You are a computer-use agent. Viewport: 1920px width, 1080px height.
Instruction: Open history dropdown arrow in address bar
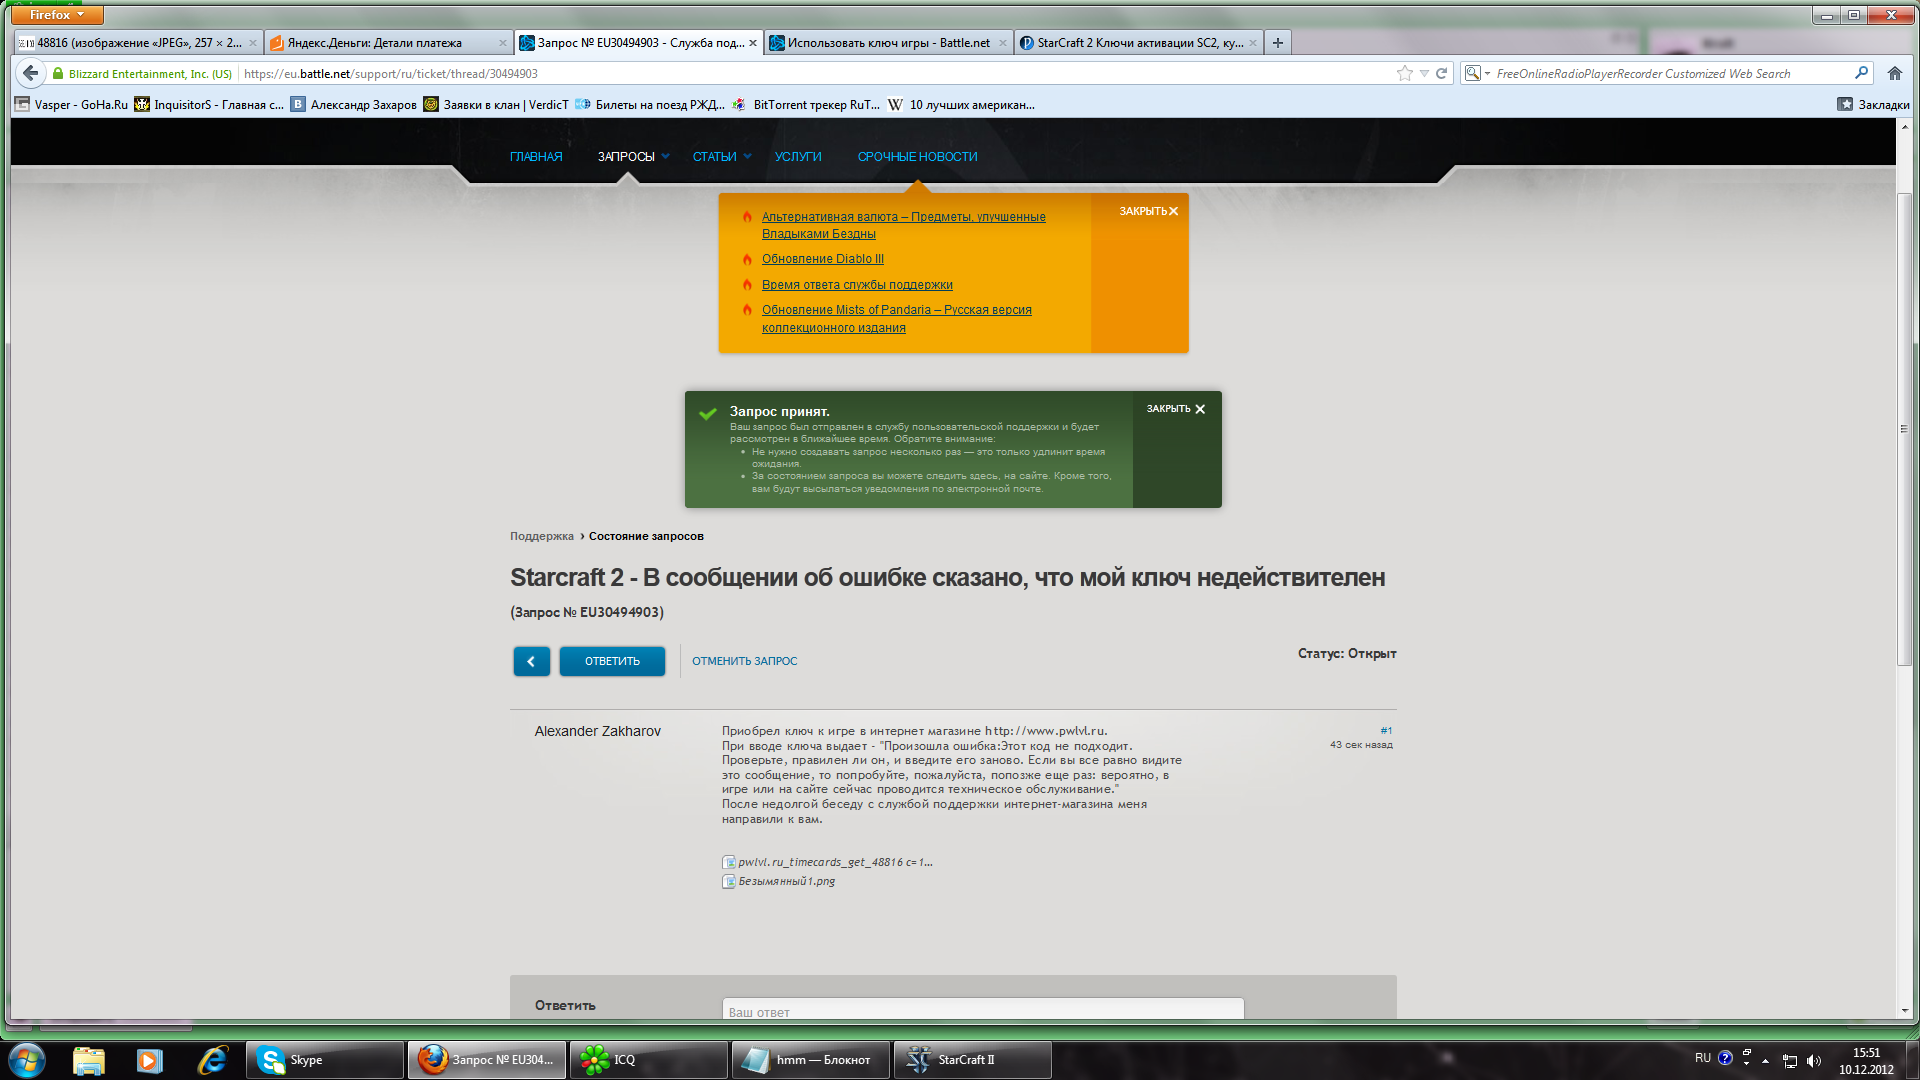click(x=1424, y=73)
